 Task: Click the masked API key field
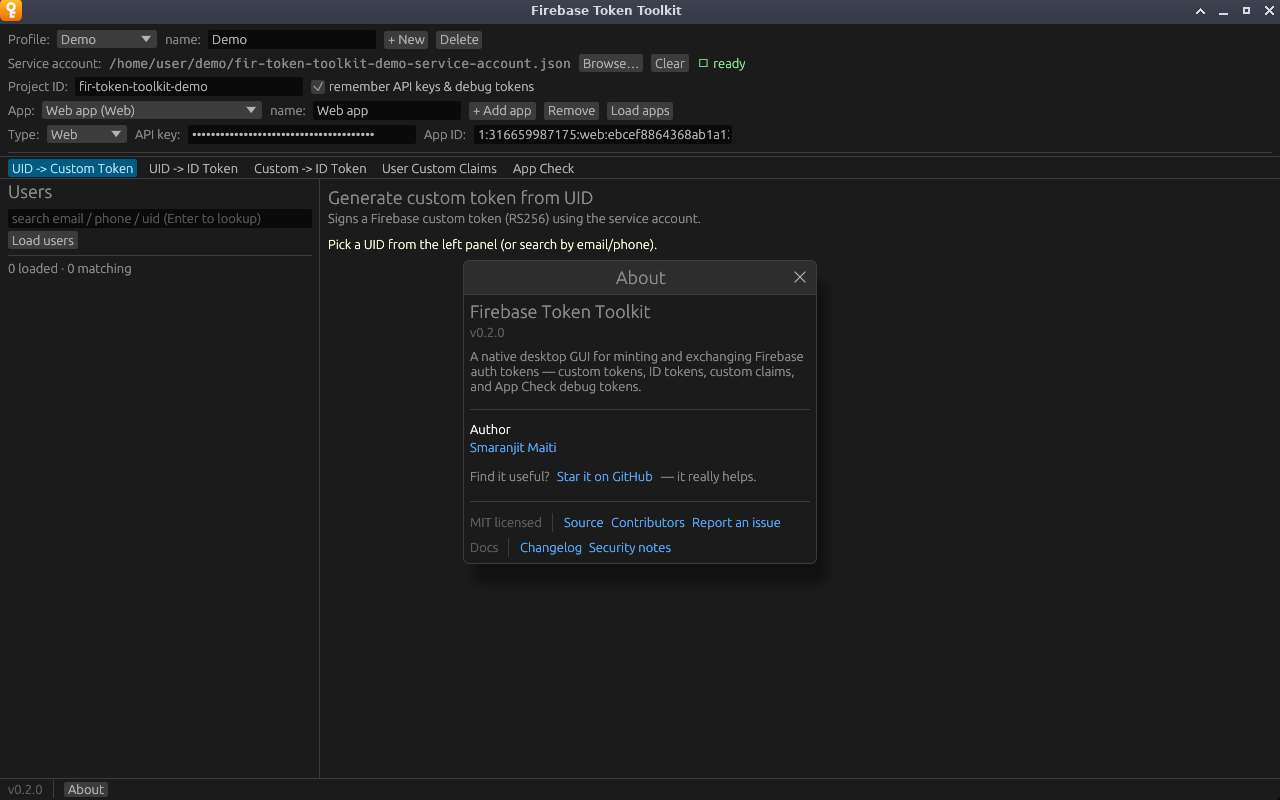pos(302,134)
